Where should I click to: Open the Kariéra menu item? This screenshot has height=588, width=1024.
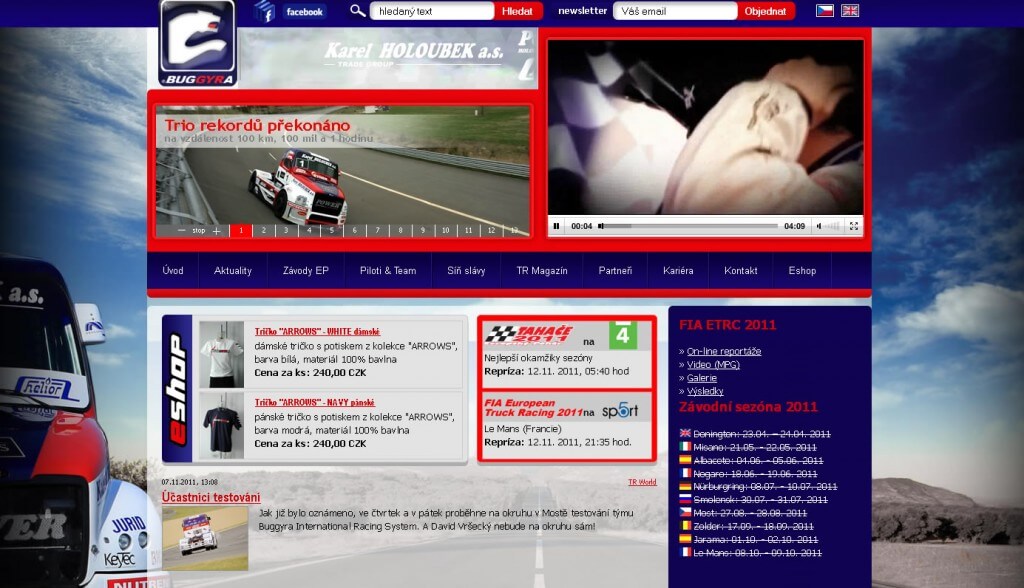coord(678,270)
